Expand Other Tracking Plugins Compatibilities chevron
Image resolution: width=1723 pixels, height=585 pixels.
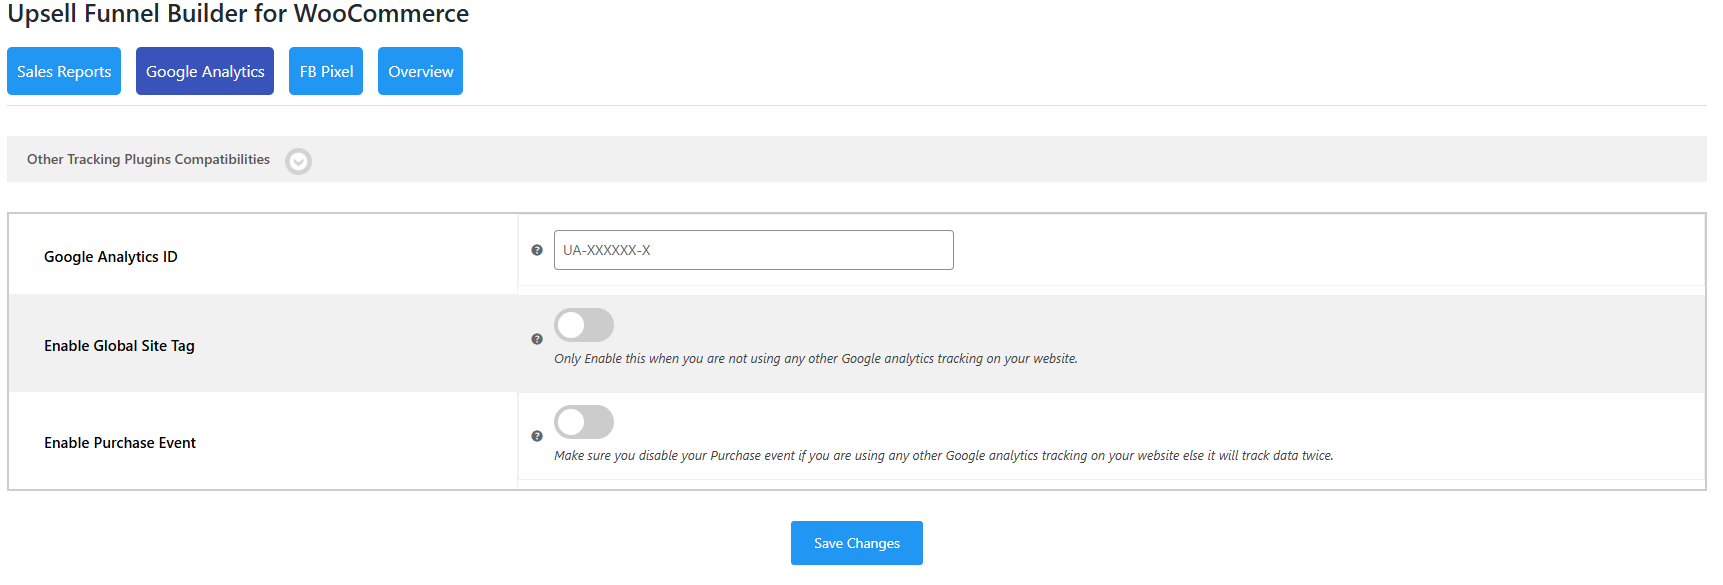(x=298, y=161)
